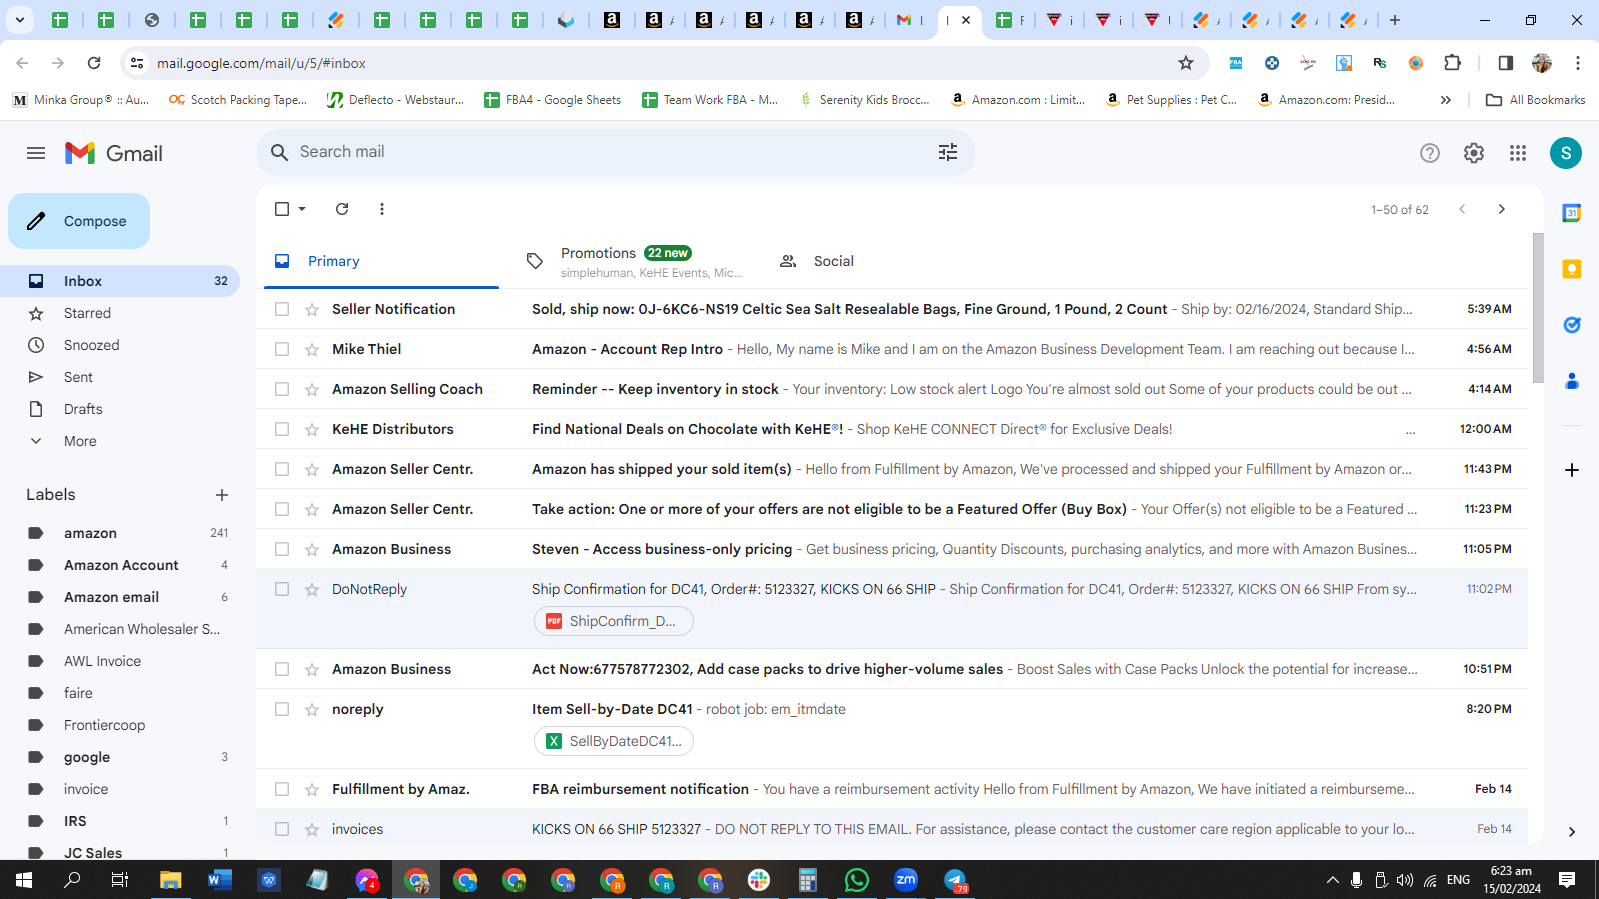Open Google Tasks side panel icon
The height and width of the screenshot is (899, 1599).
tap(1572, 325)
